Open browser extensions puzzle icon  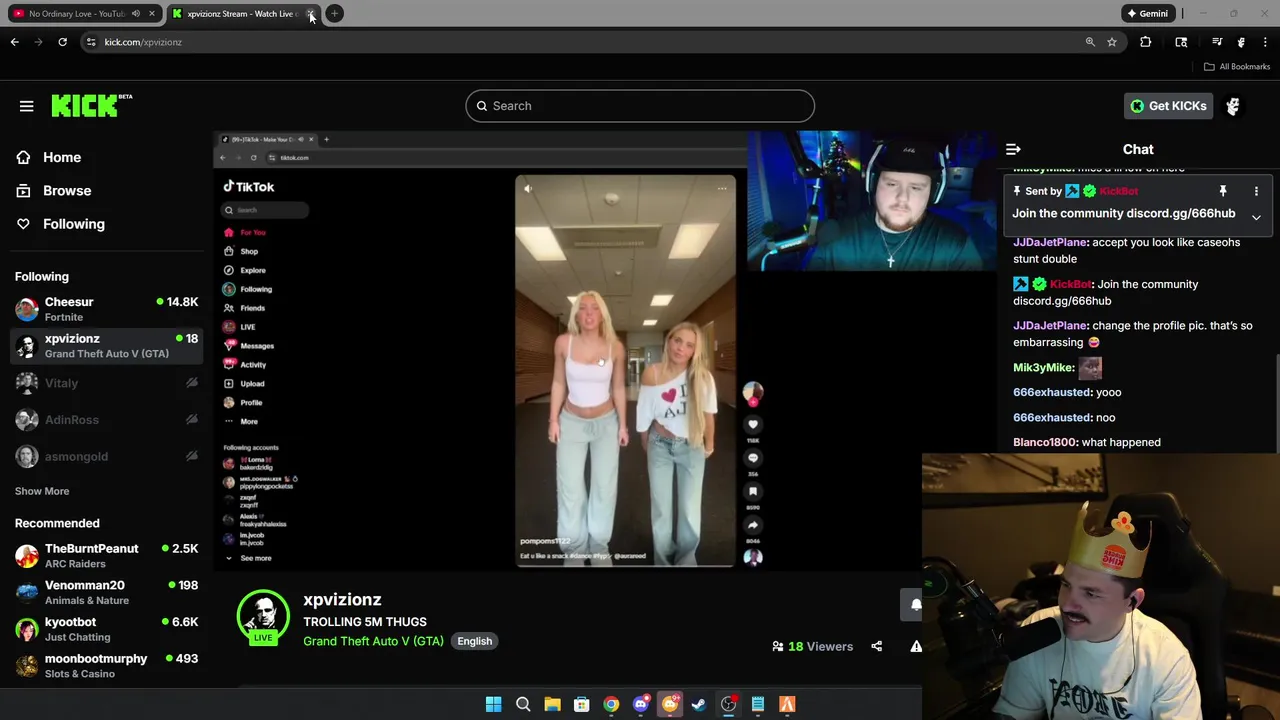pos(1146,42)
